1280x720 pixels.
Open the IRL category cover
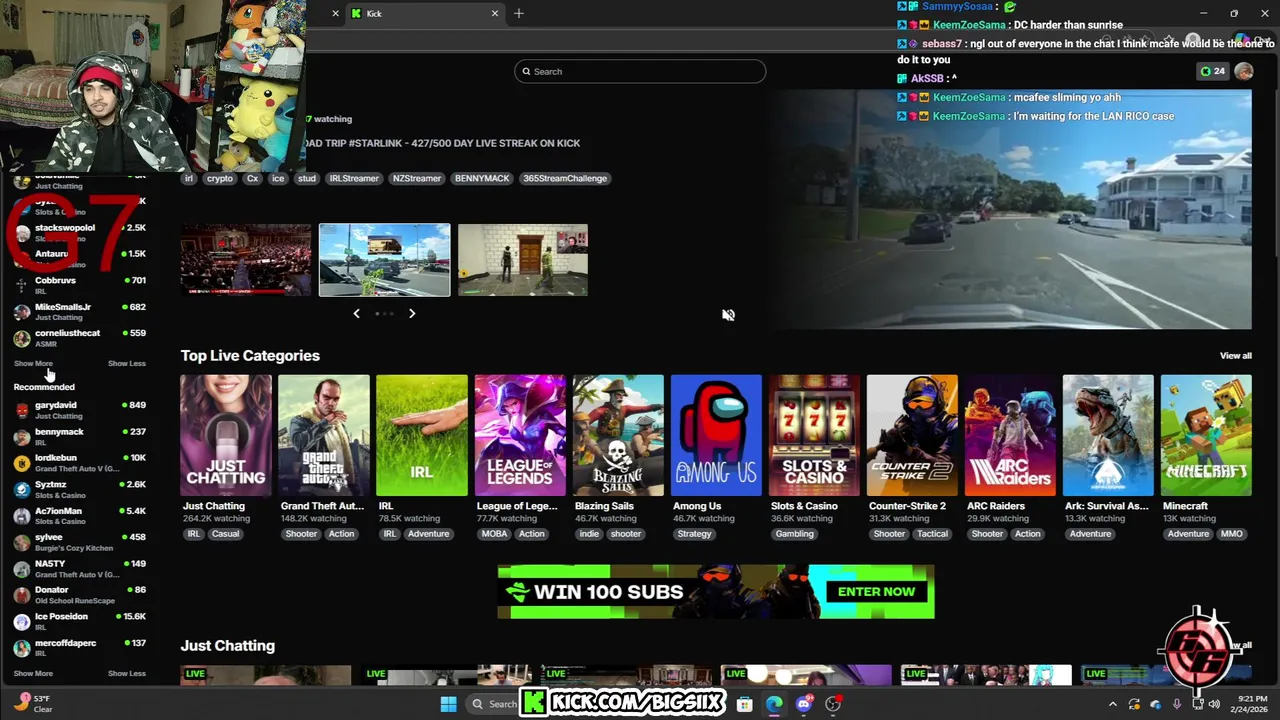click(x=422, y=435)
